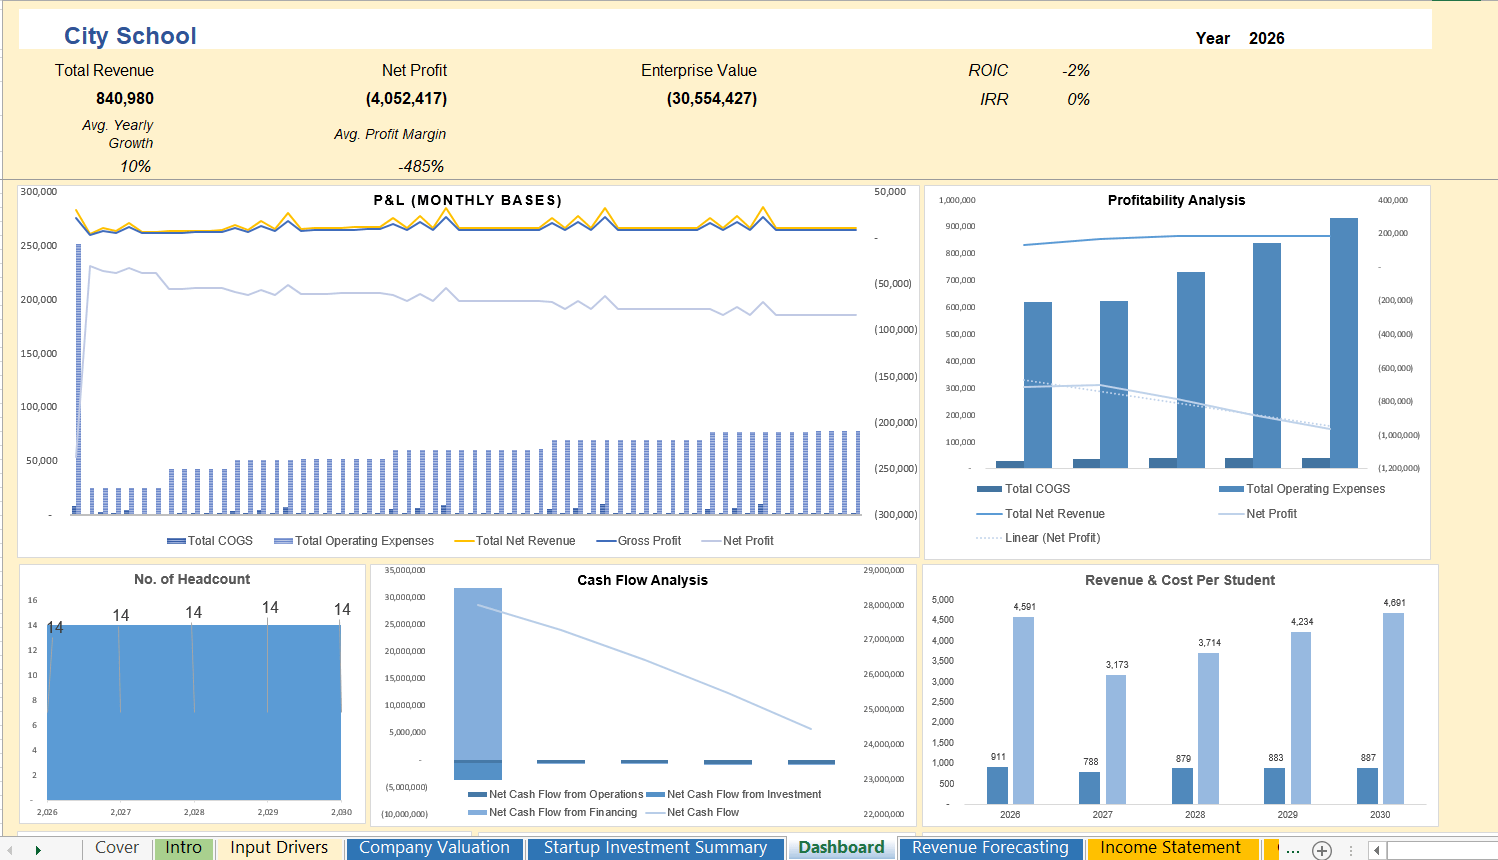Image resolution: width=1498 pixels, height=860 pixels.
Task: Select the Company Valuation sheet tab
Action: tap(434, 847)
